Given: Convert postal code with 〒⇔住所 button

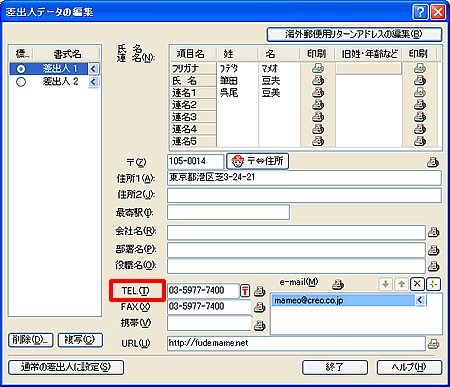Looking at the screenshot, I should coord(257,161).
